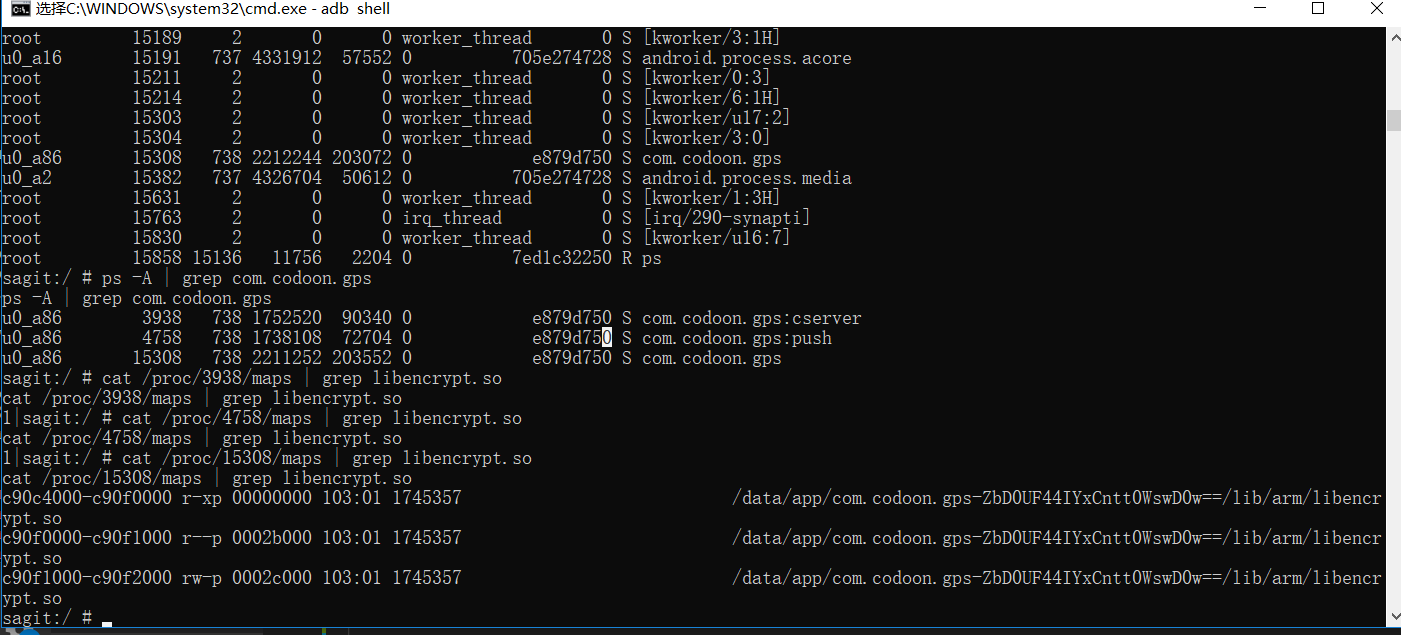Click address range c90c4000-c90f0000
1401x635 pixels.
(x=87, y=498)
